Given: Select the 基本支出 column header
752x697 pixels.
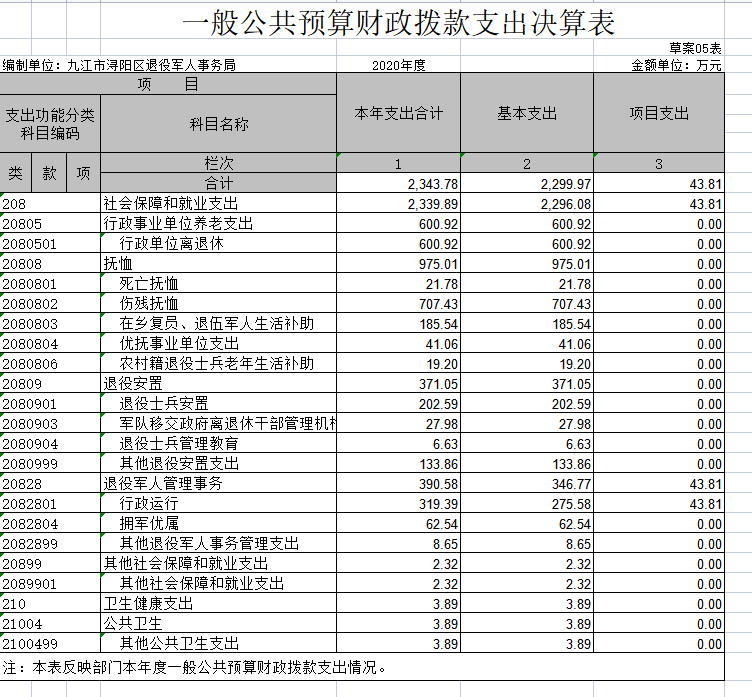Looking at the screenshot, I should pos(527,114).
